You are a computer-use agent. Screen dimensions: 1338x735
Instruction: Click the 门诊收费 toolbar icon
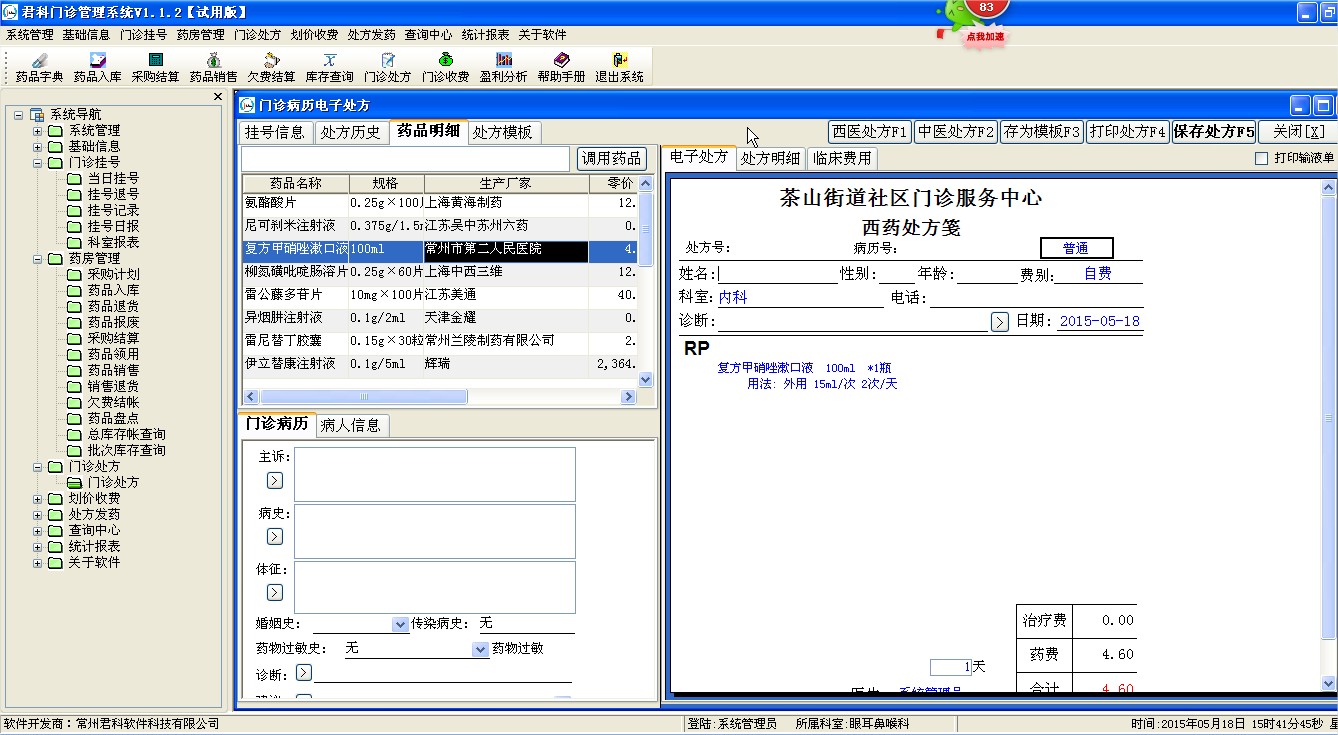(445, 68)
